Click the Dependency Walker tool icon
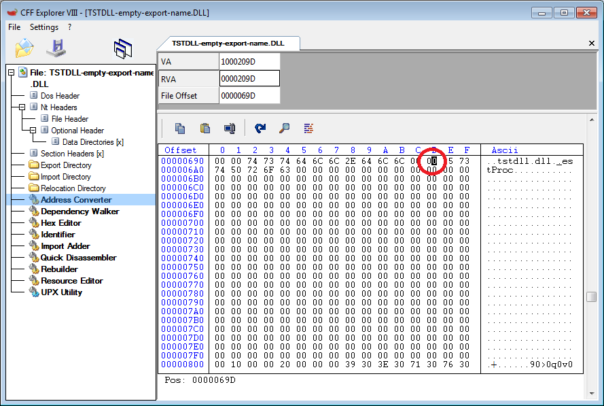 point(34,211)
